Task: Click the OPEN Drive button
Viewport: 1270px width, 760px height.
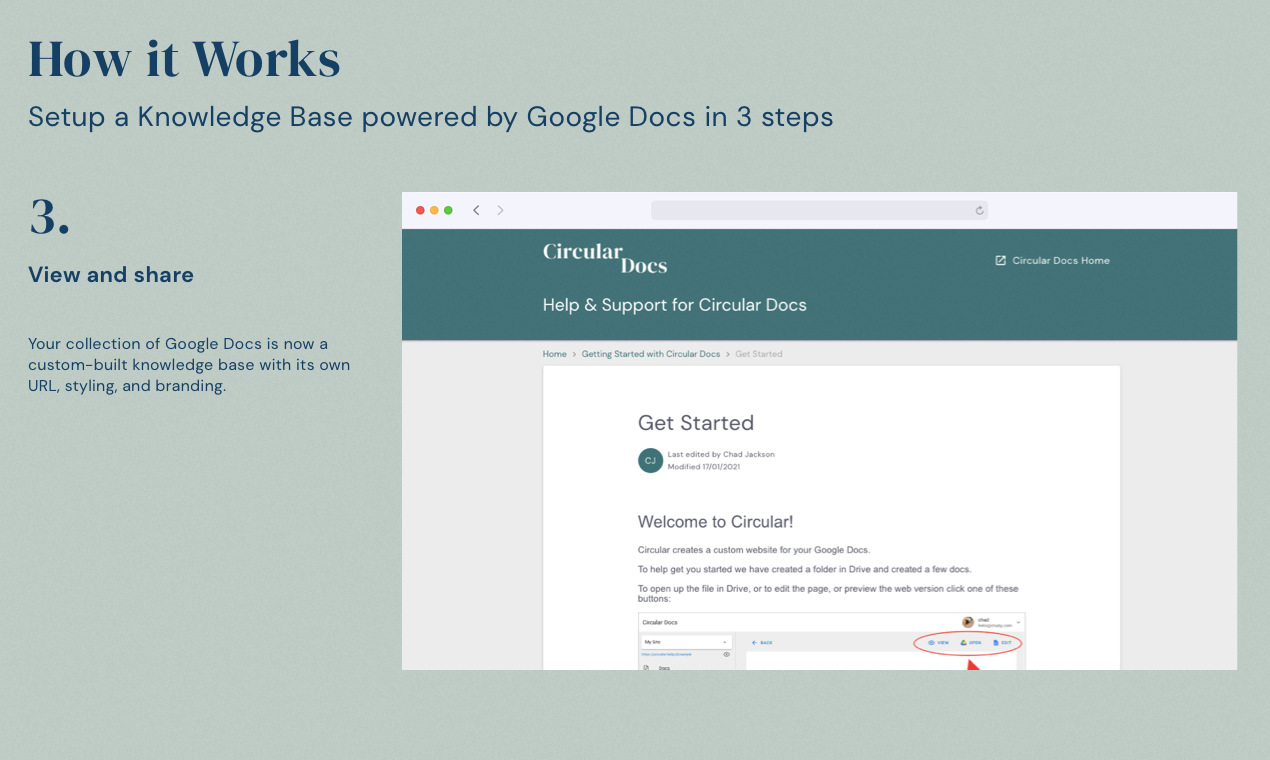Action: point(970,642)
